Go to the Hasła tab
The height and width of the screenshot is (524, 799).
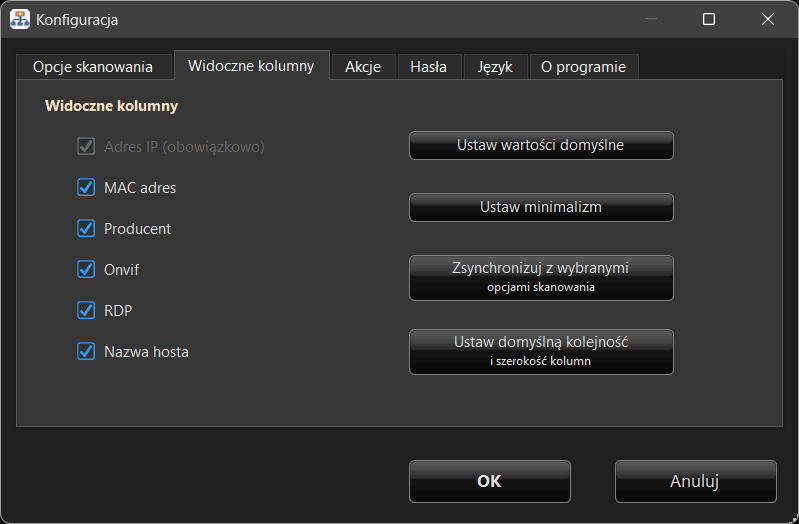(429, 67)
